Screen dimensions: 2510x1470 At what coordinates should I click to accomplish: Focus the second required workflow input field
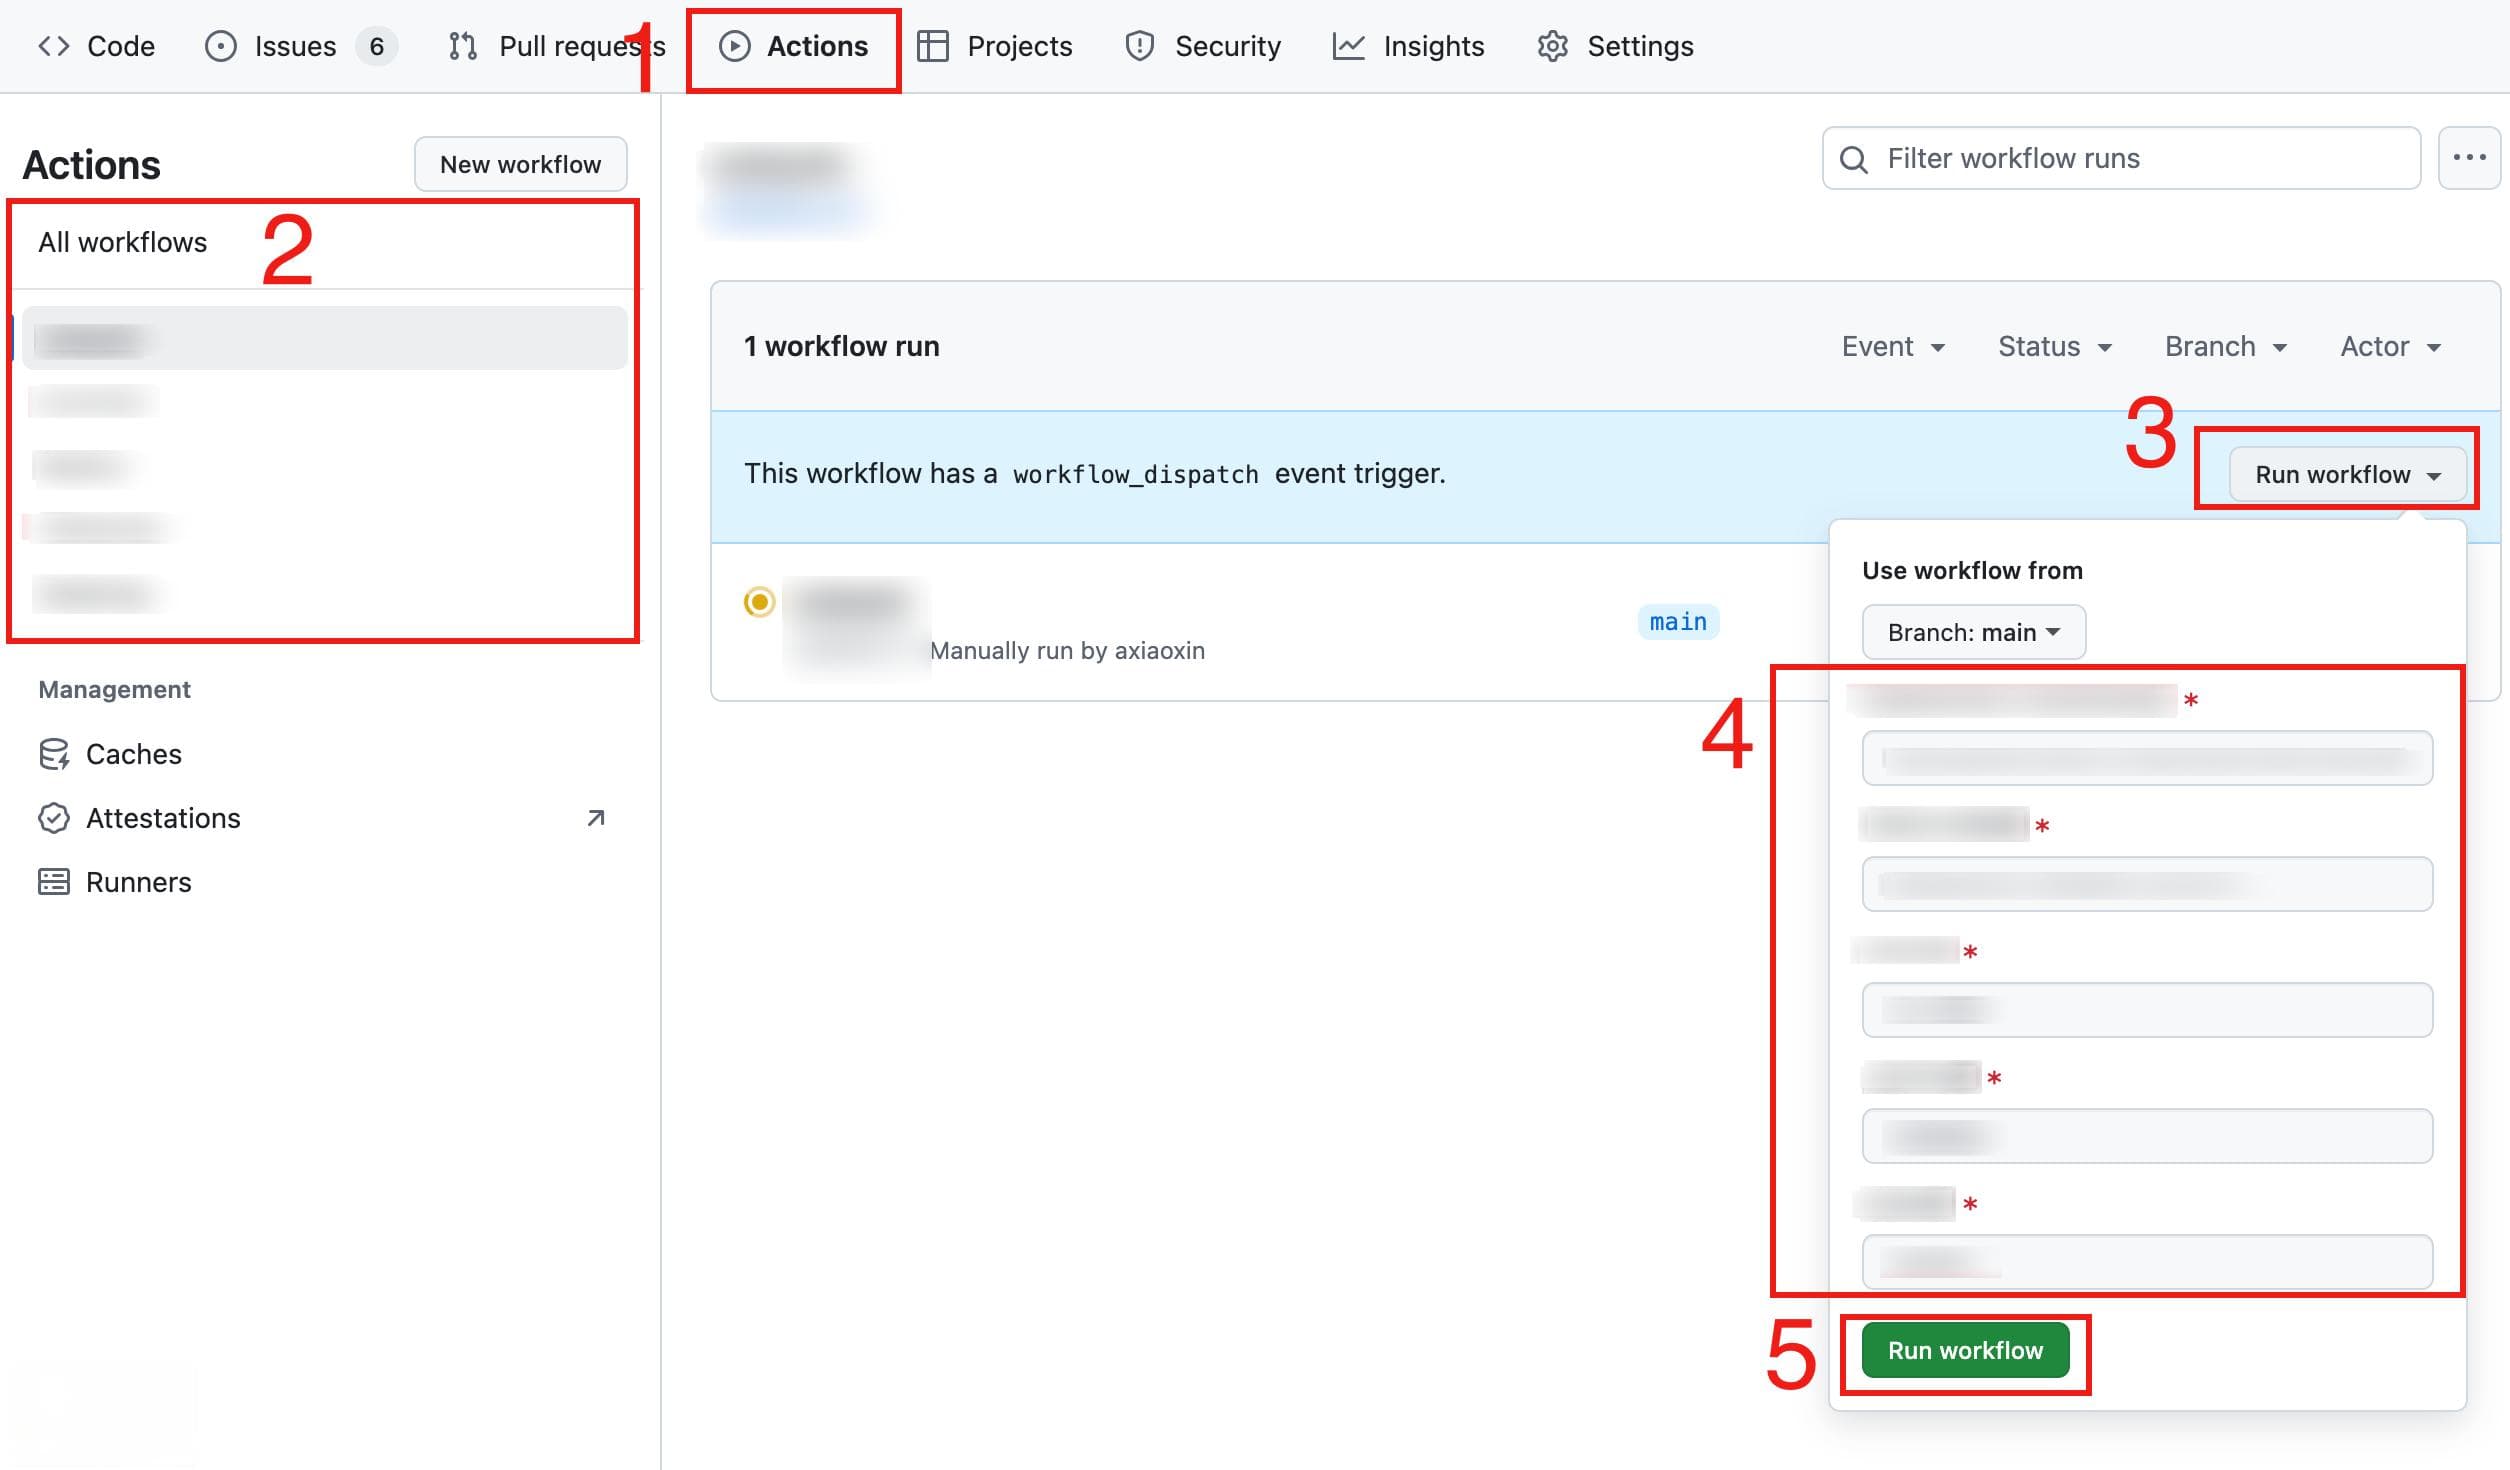(2147, 884)
